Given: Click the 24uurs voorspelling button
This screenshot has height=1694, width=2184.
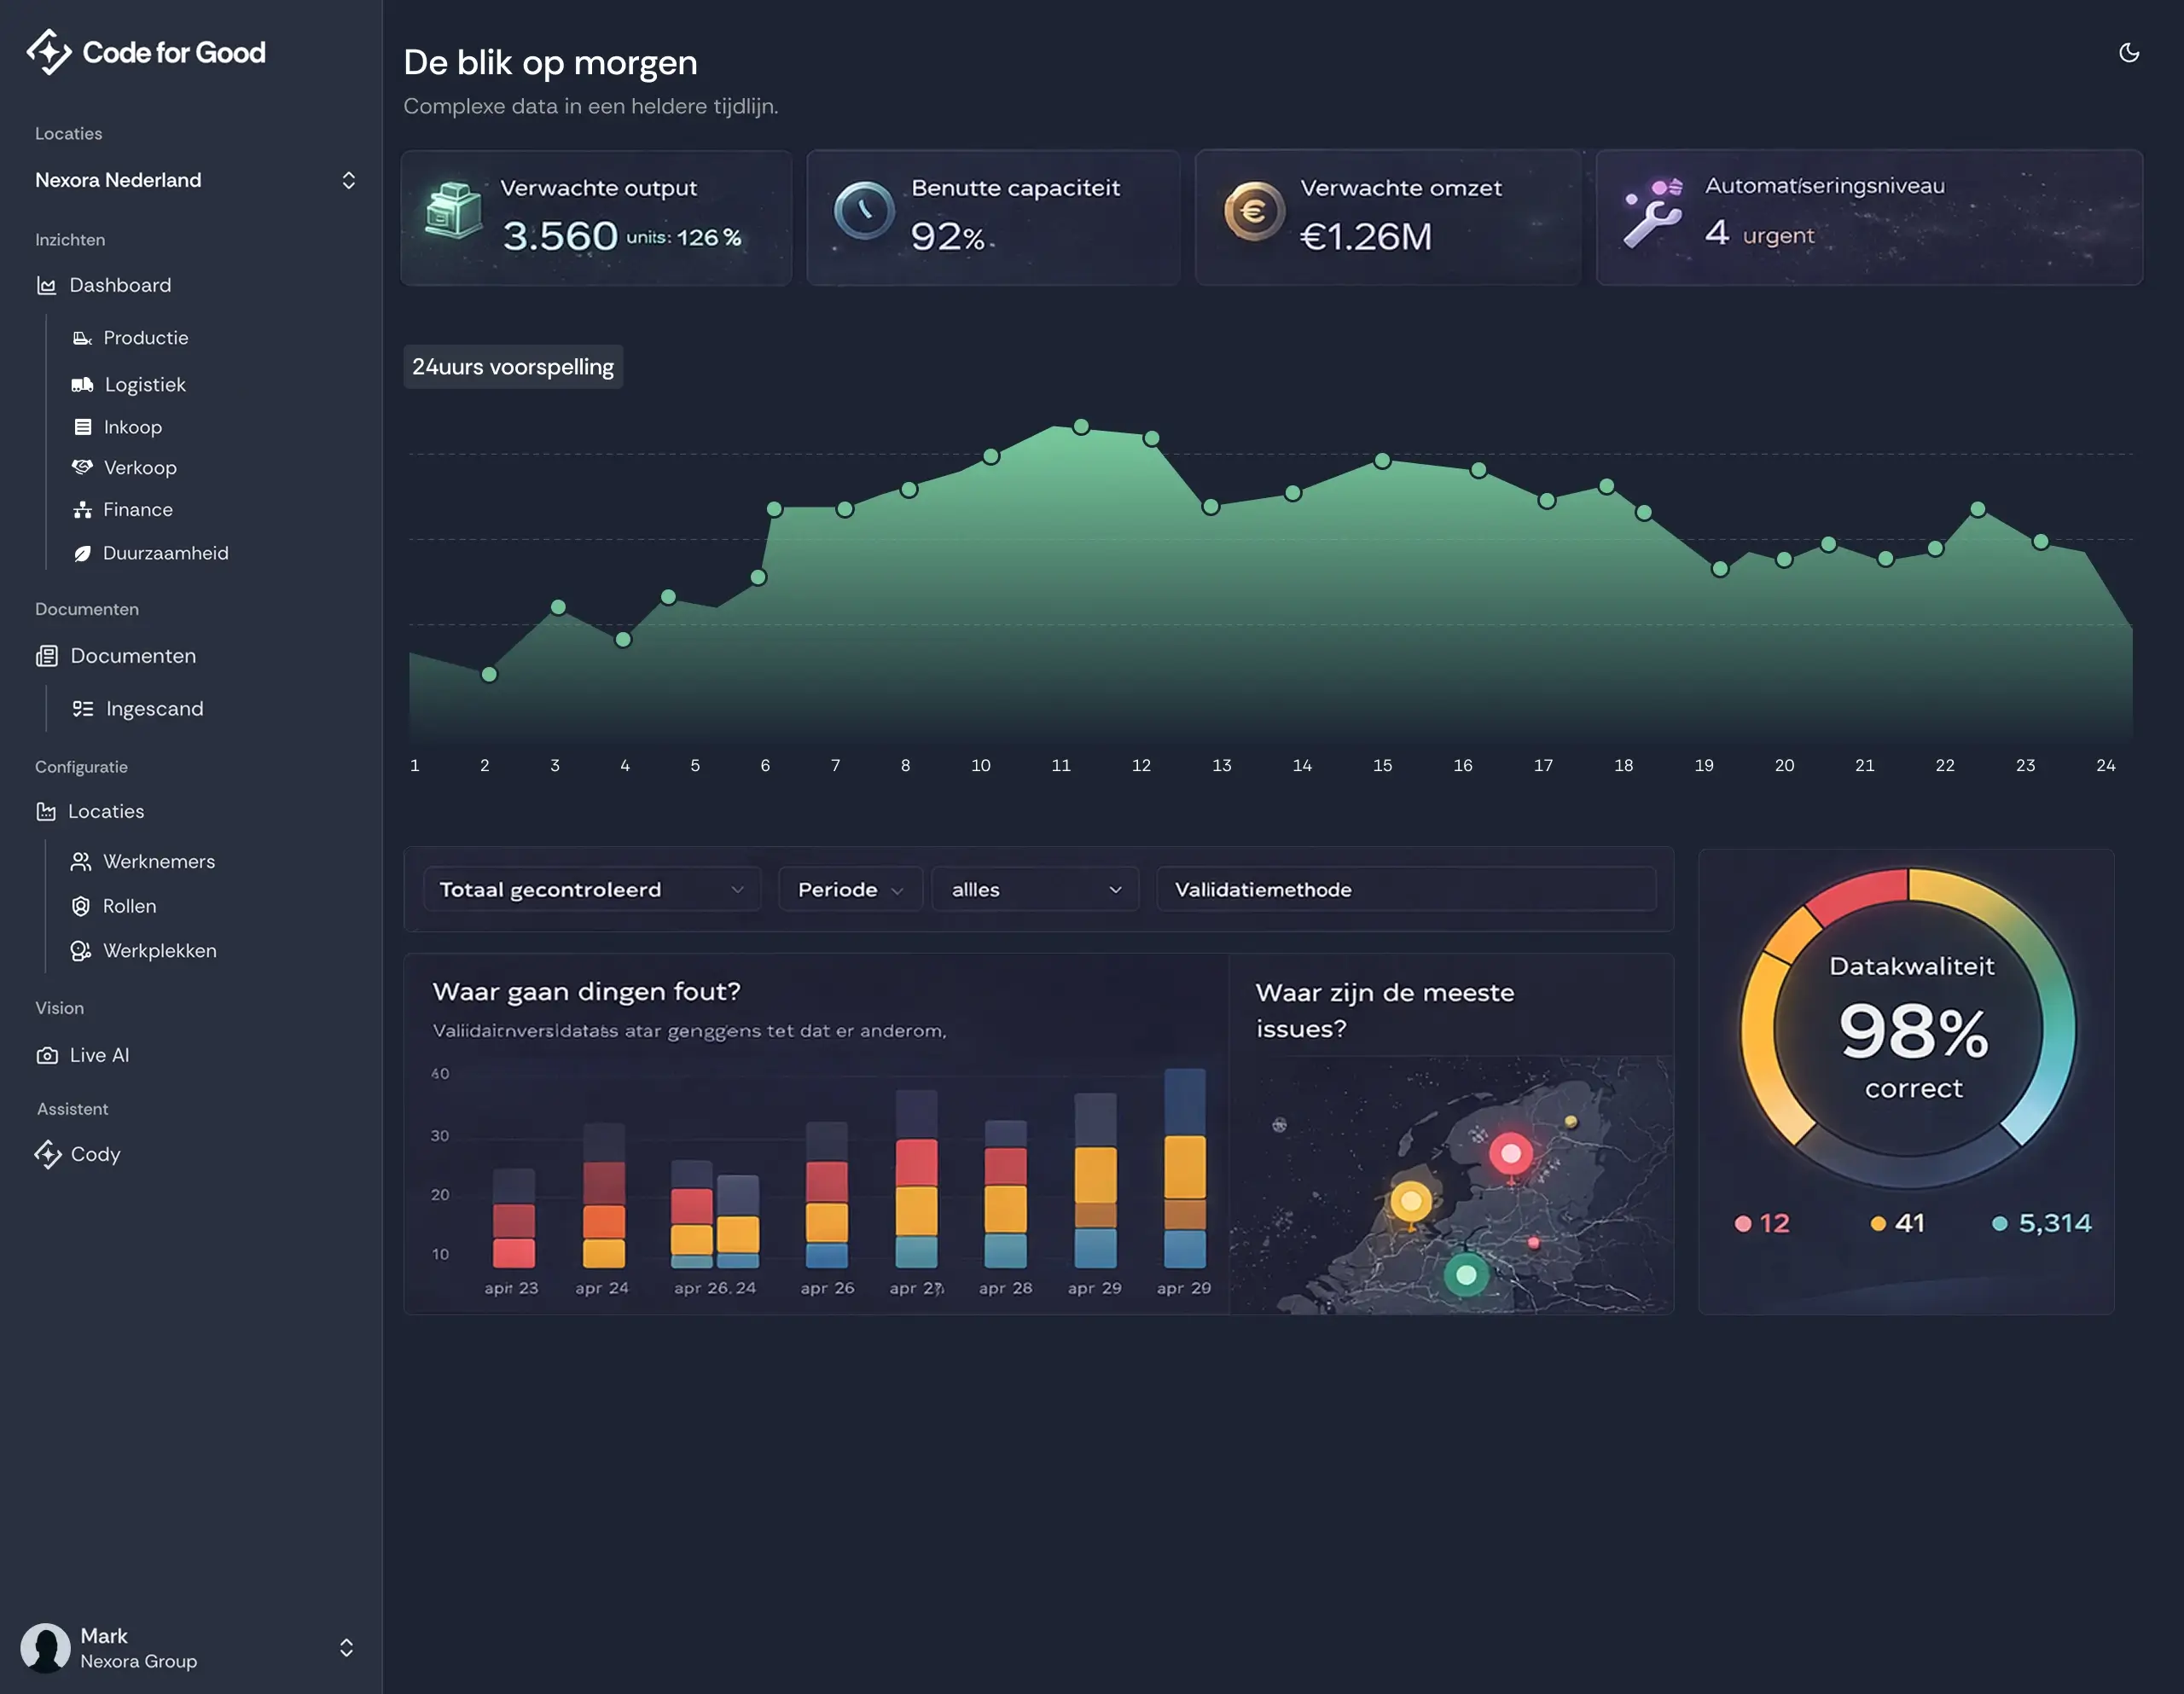Looking at the screenshot, I should click(x=513, y=367).
